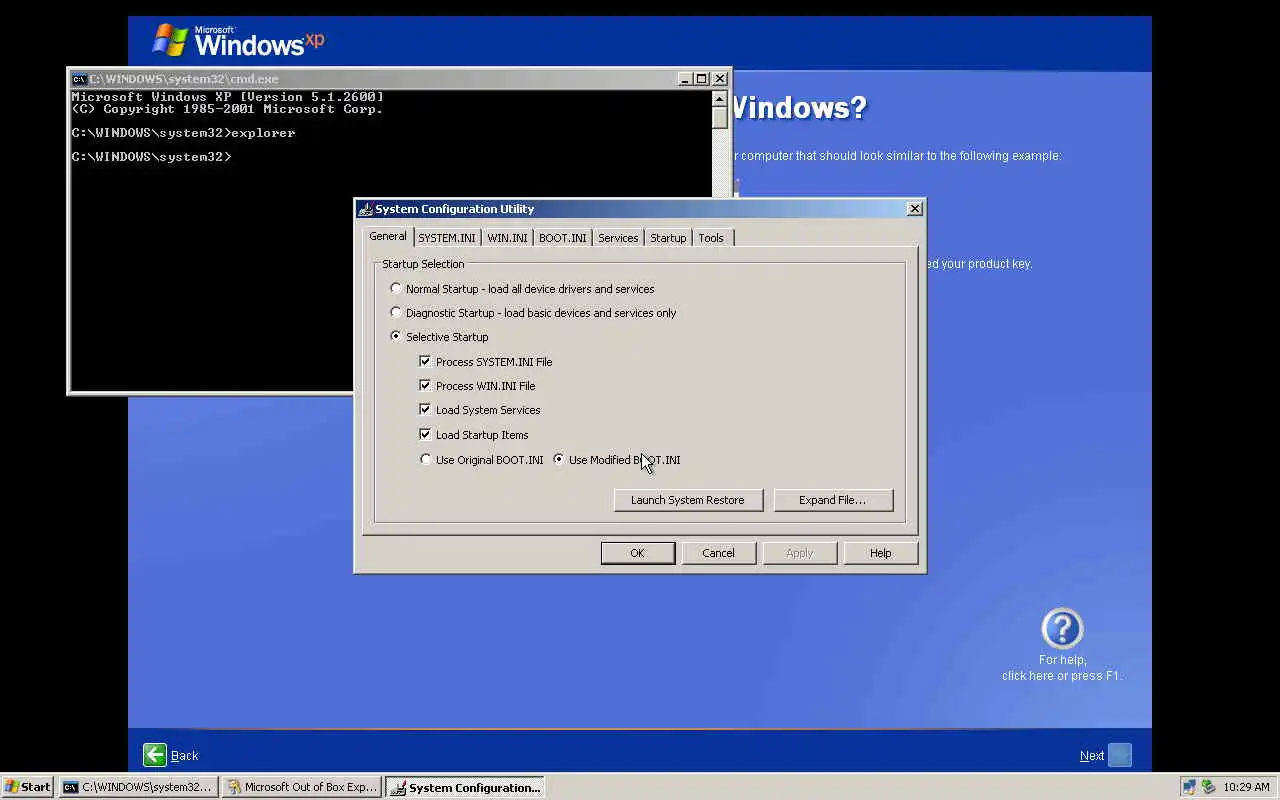Click Cancel in System Configuration Utility
1280x800 pixels.
[x=718, y=553]
